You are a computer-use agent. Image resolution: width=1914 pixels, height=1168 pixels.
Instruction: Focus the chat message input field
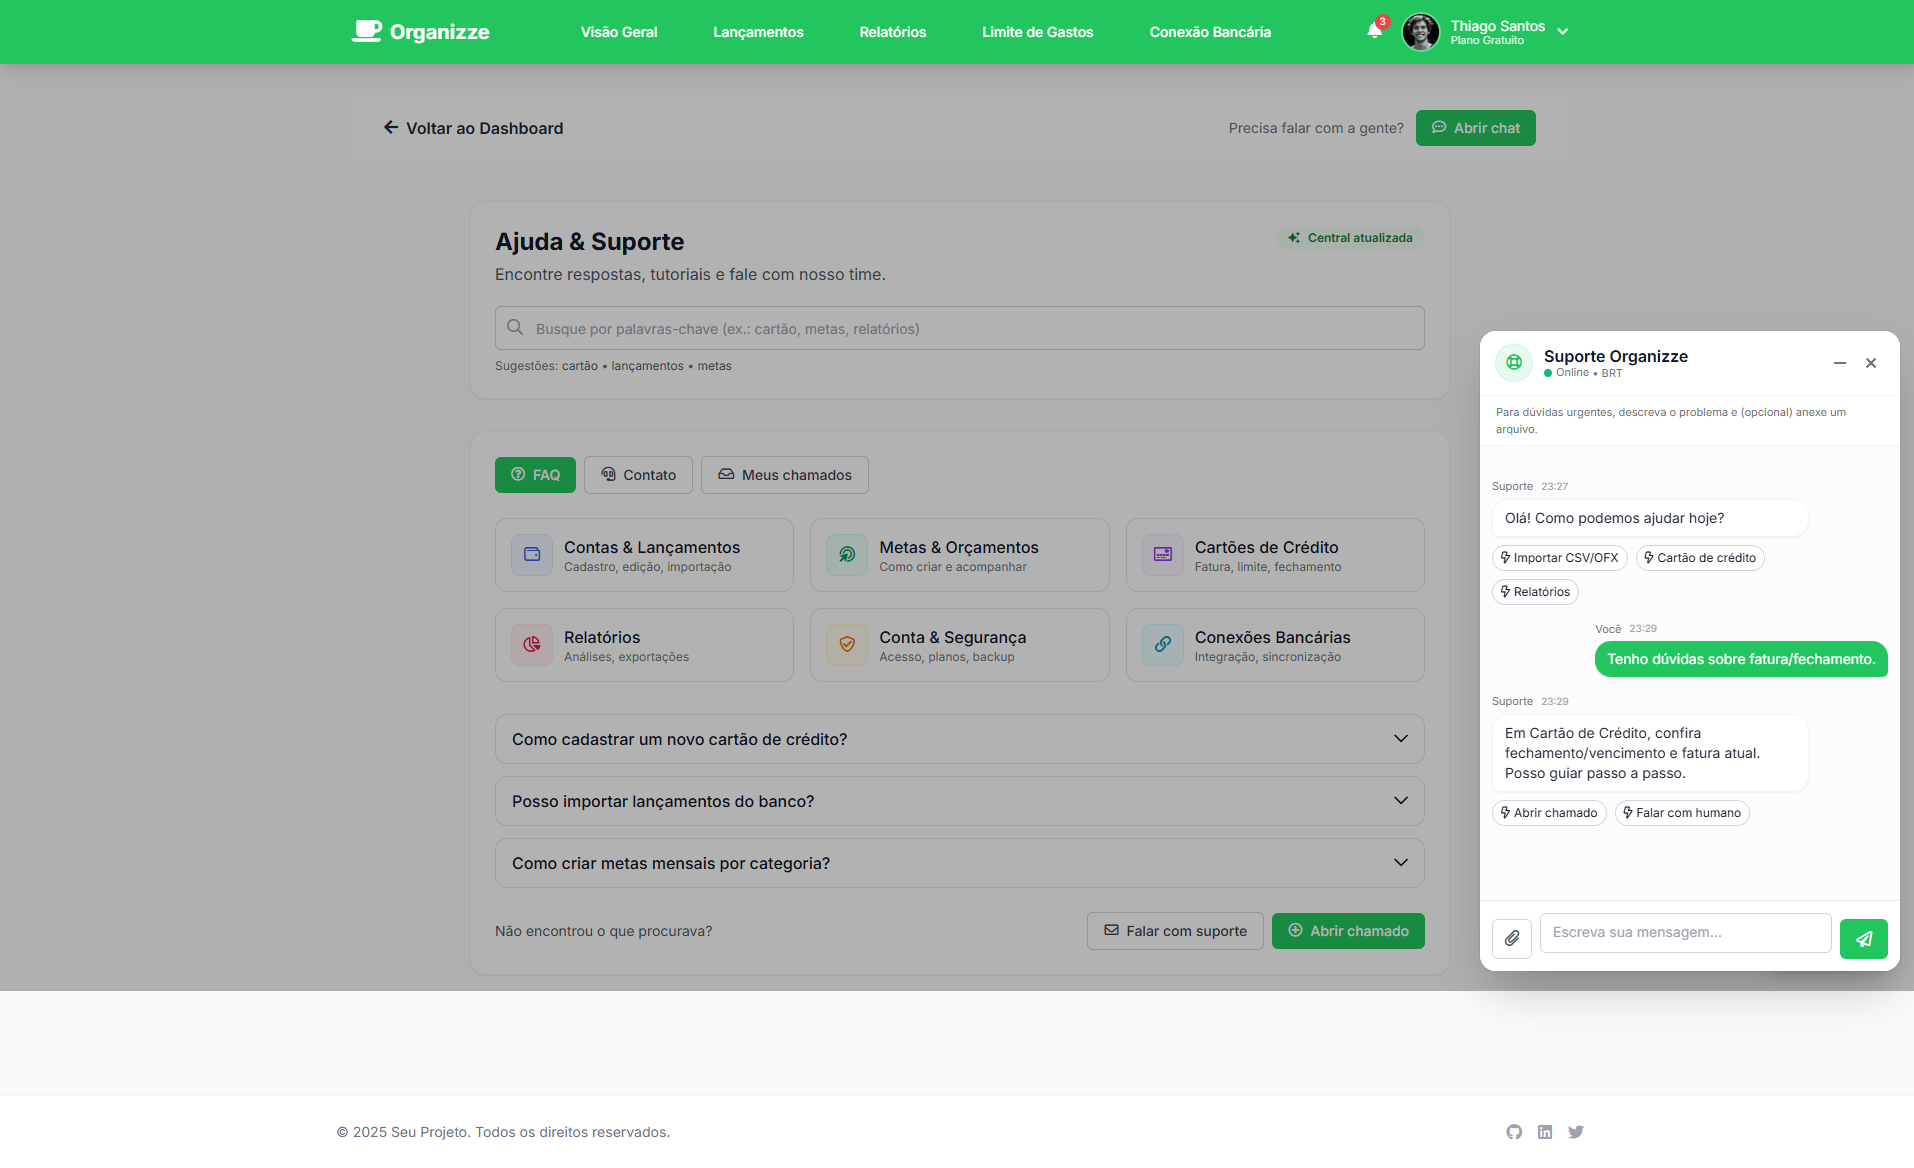tap(1686, 932)
